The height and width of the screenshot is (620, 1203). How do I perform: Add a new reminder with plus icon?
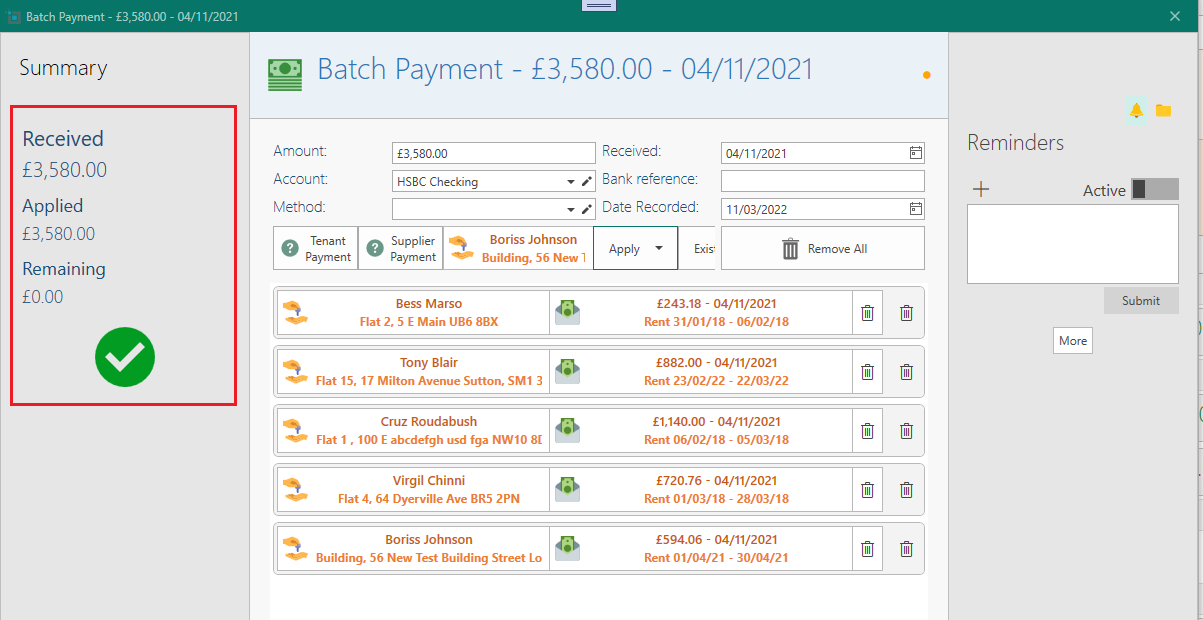coord(981,189)
